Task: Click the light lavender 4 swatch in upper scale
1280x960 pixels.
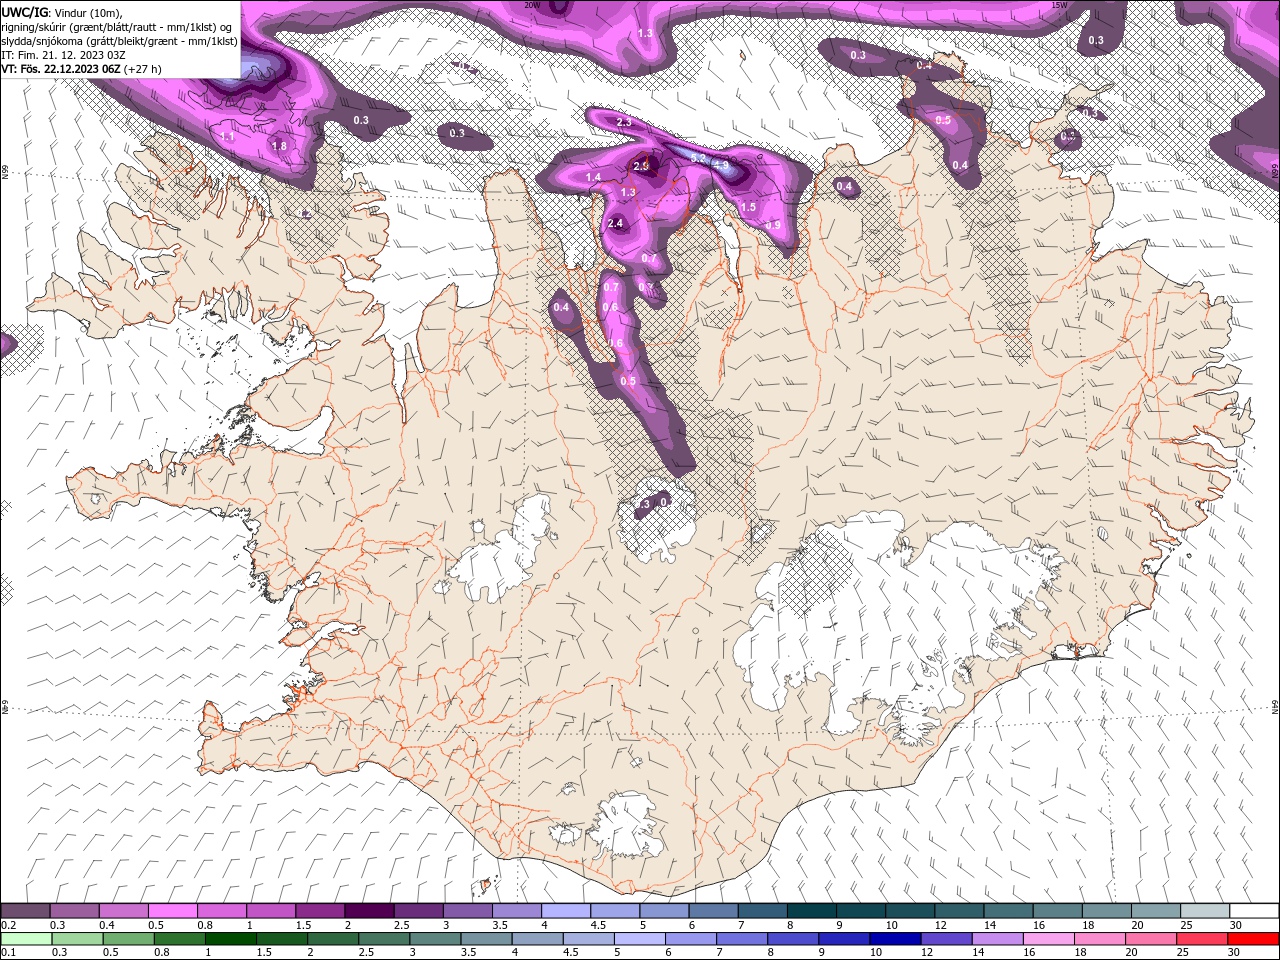Action: click(x=565, y=911)
